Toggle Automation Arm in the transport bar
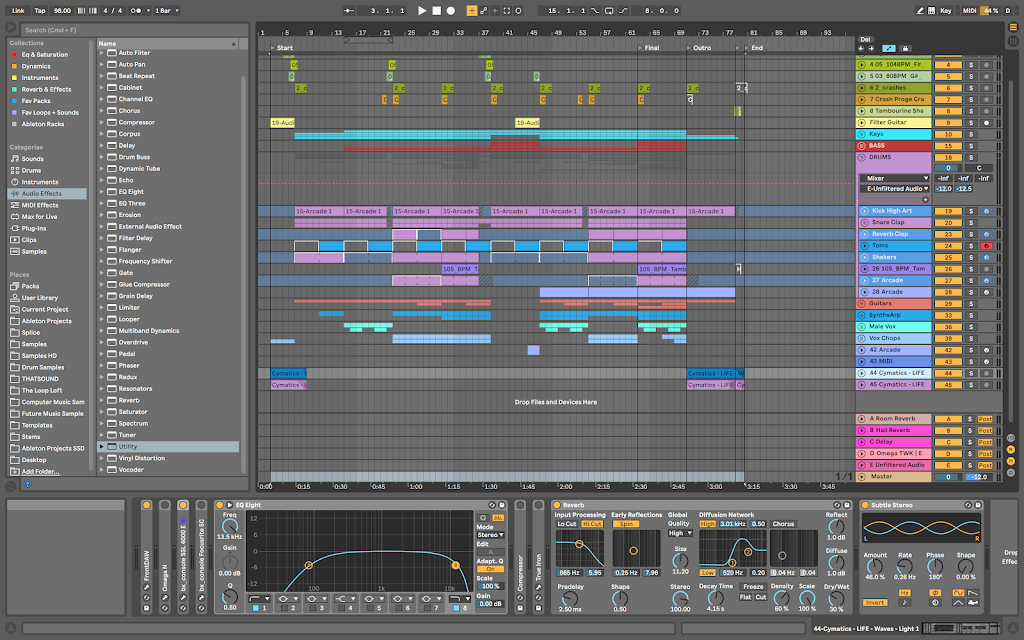This screenshot has width=1024, height=640. 483,10
